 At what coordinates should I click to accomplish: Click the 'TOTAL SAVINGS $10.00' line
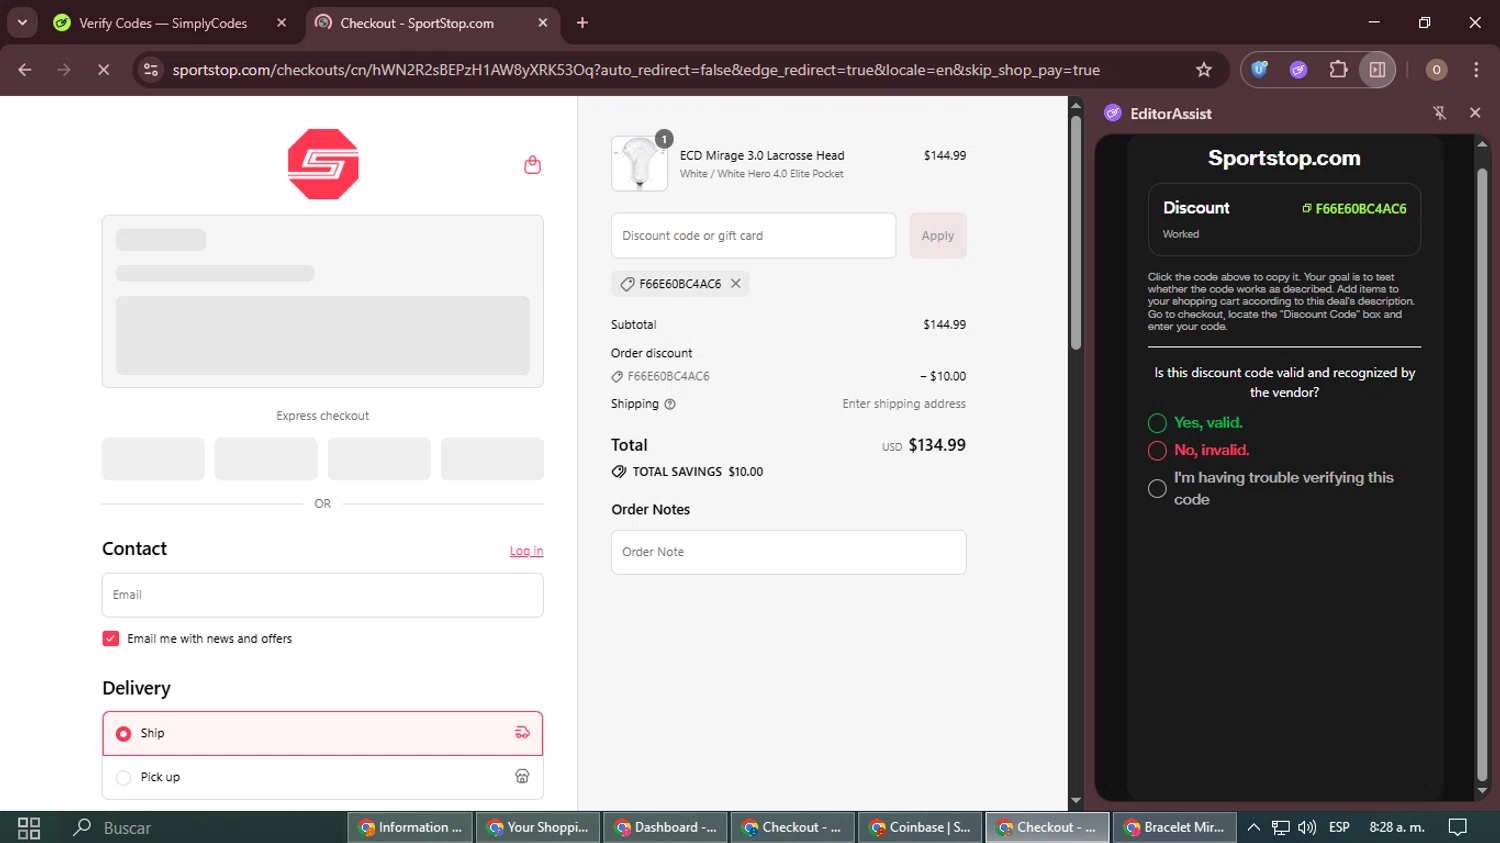688,472
